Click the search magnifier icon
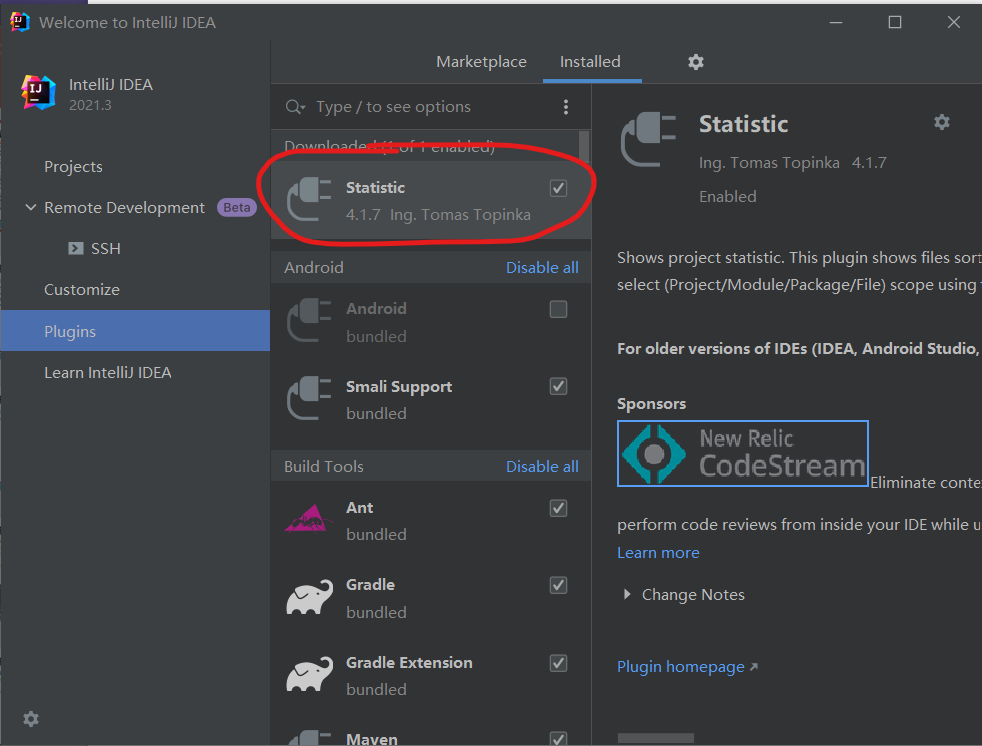This screenshot has height=746, width=982. pos(294,107)
